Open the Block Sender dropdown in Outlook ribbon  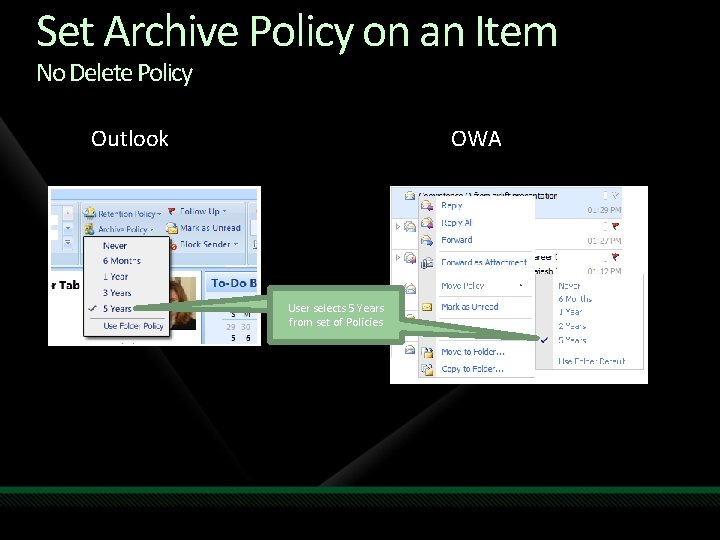205,244
